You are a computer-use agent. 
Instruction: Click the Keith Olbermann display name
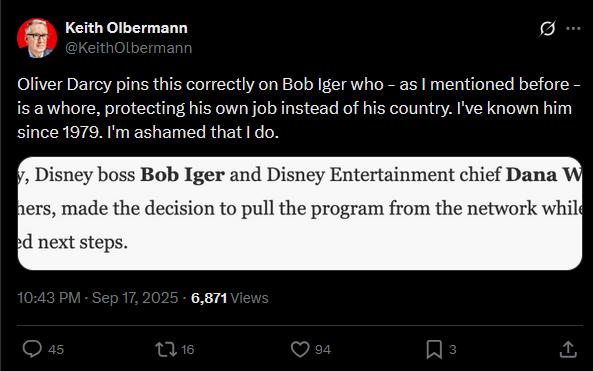coord(126,28)
